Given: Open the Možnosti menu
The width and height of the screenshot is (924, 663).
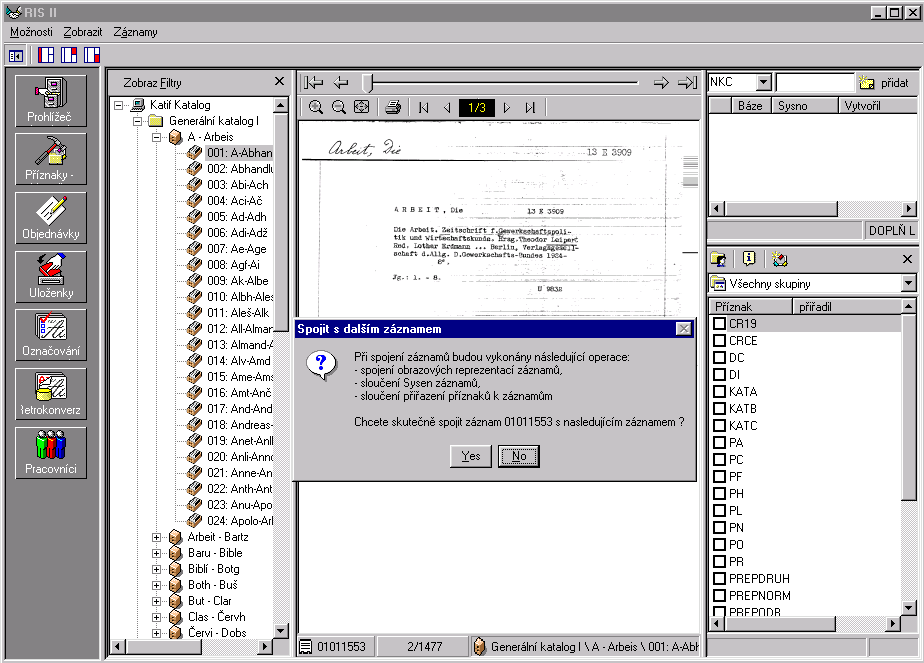Looking at the screenshot, I should click(31, 32).
